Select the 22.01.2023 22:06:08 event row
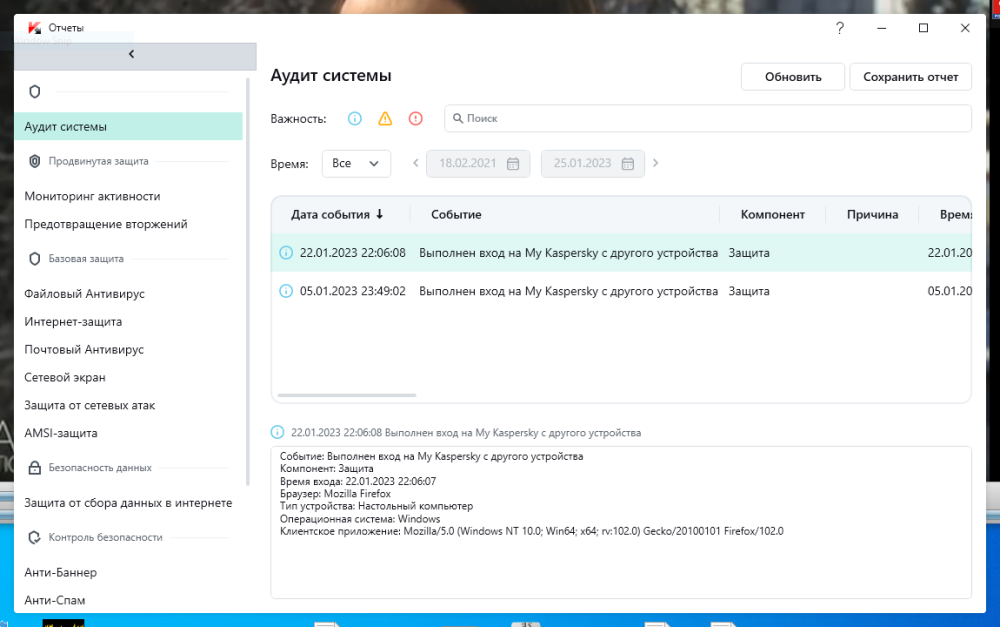This screenshot has width=1000, height=627. point(621,253)
